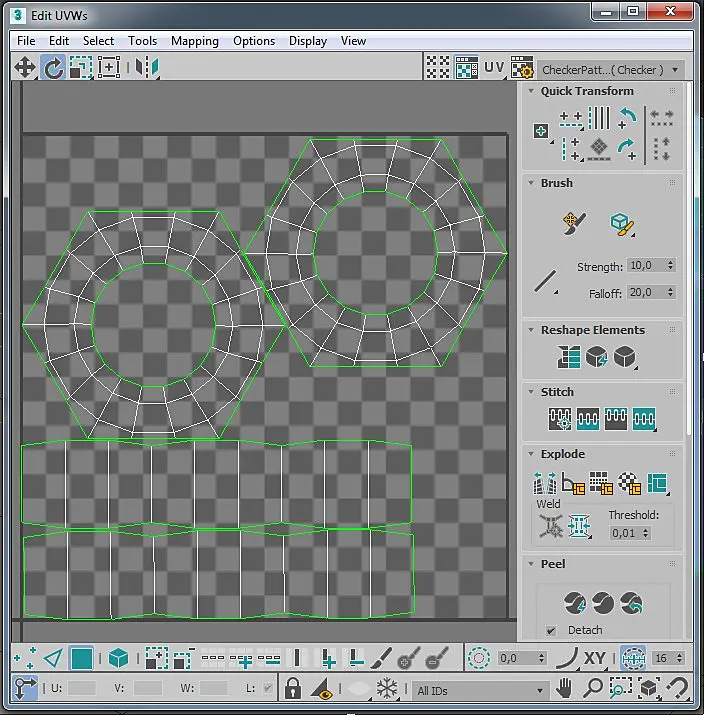Click the Brush Strength spinner arrows
Screen dimensions: 704x715
(x=670, y=265)
